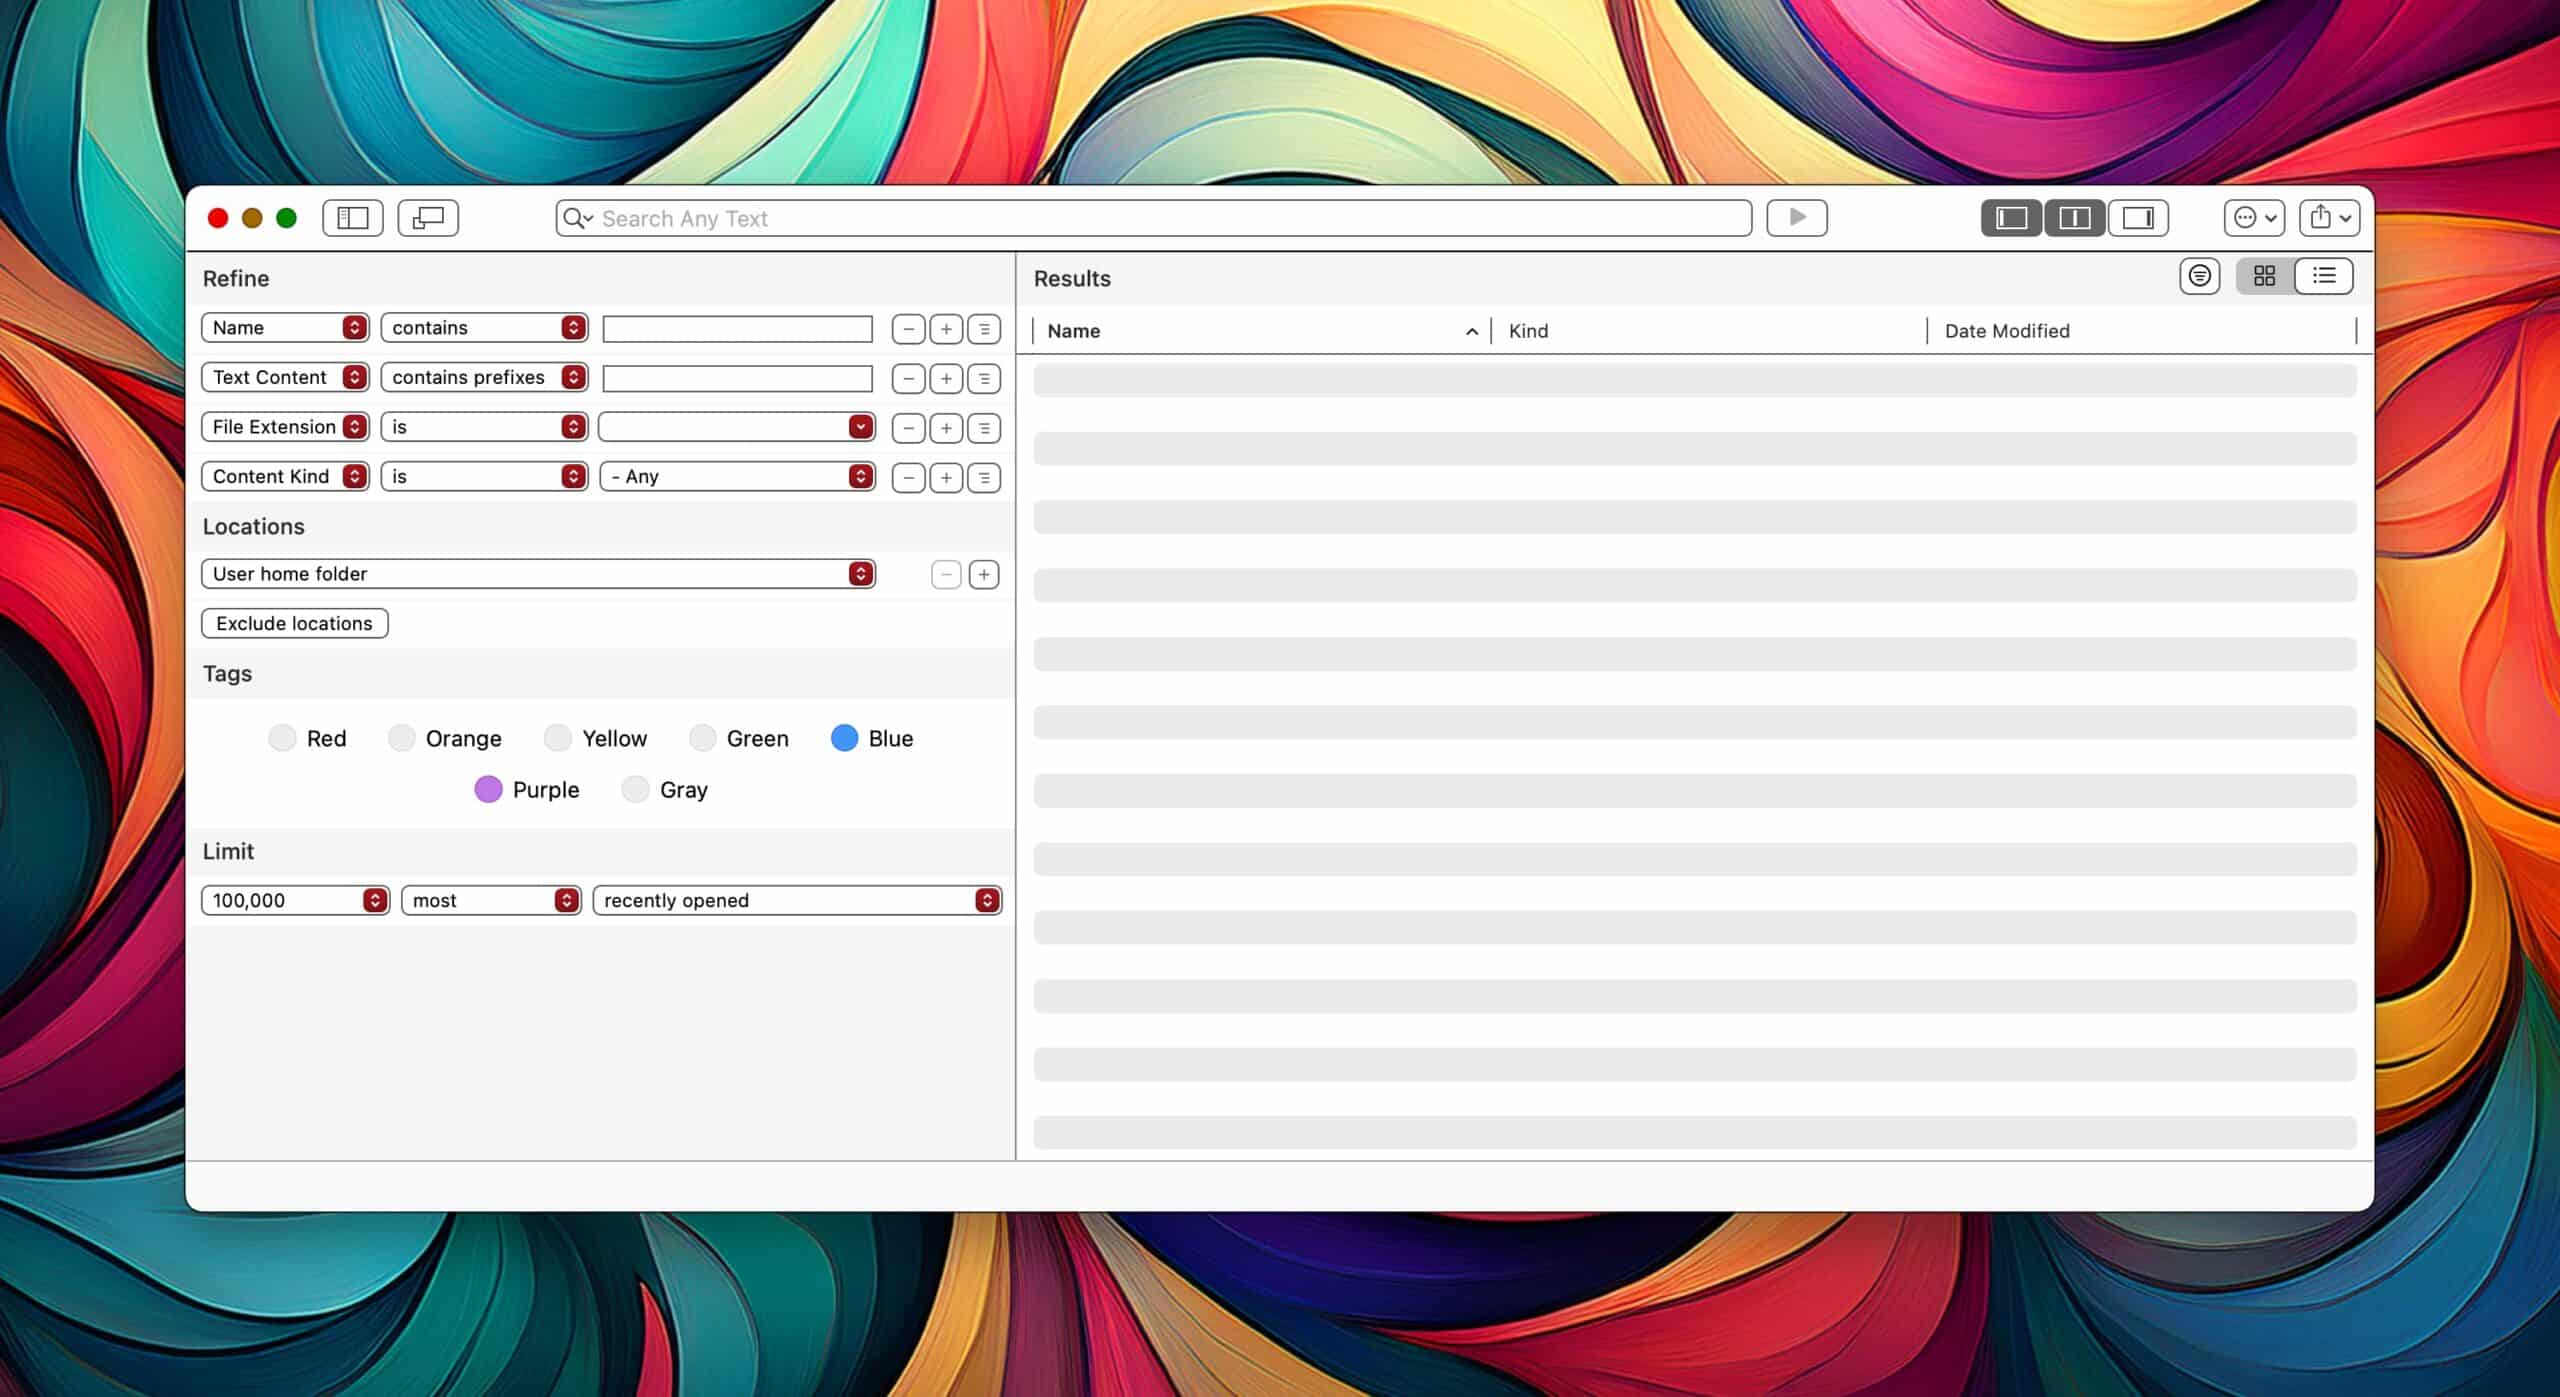Image resolution: width=2560 pixels, height=1397 pixels.
Task: Click the sidebar toggle icon in toolbar
Action: 352,218
